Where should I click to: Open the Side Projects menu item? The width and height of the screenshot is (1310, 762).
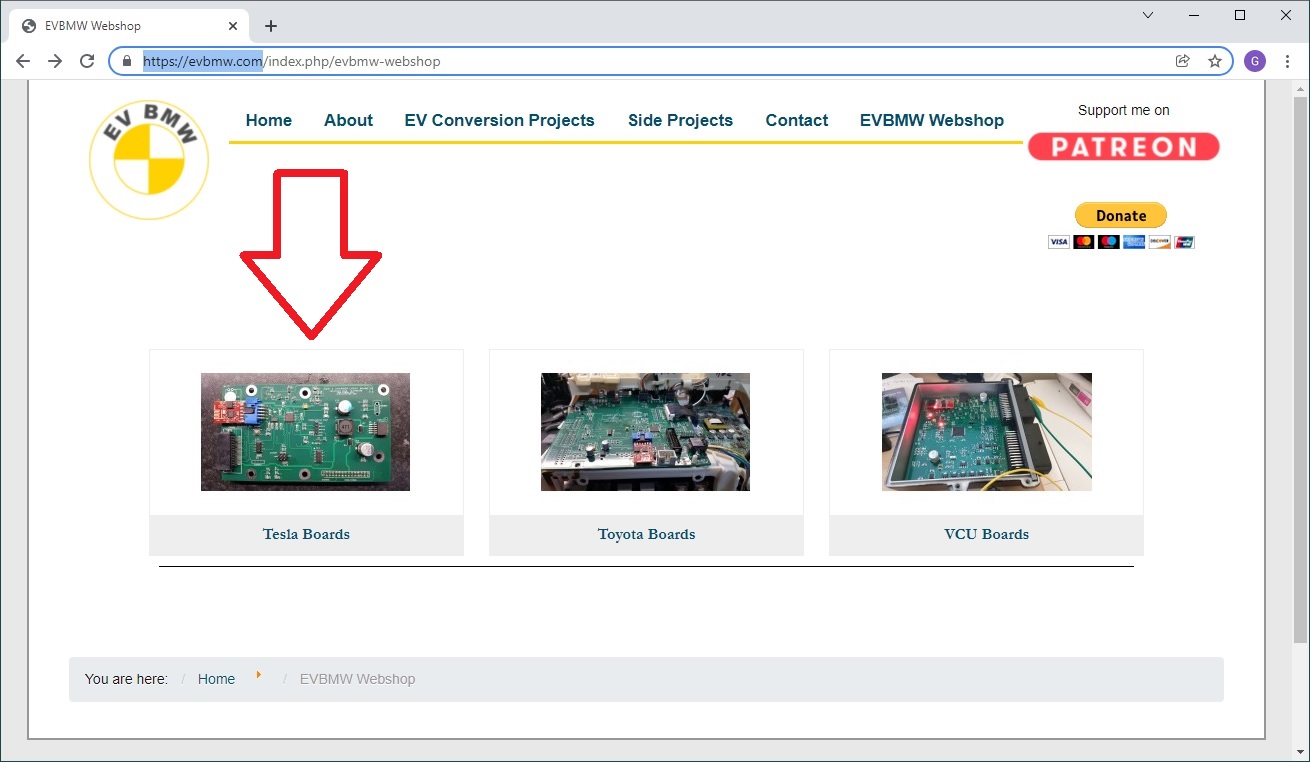(x=680, y=120)
